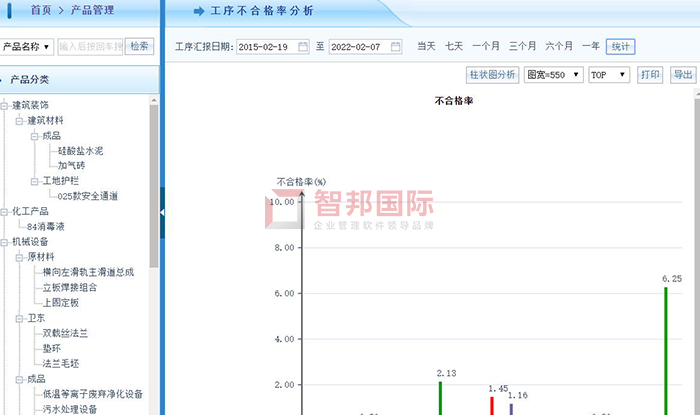Click the 不合格率(%) axis label

click(x=301, y=182)
